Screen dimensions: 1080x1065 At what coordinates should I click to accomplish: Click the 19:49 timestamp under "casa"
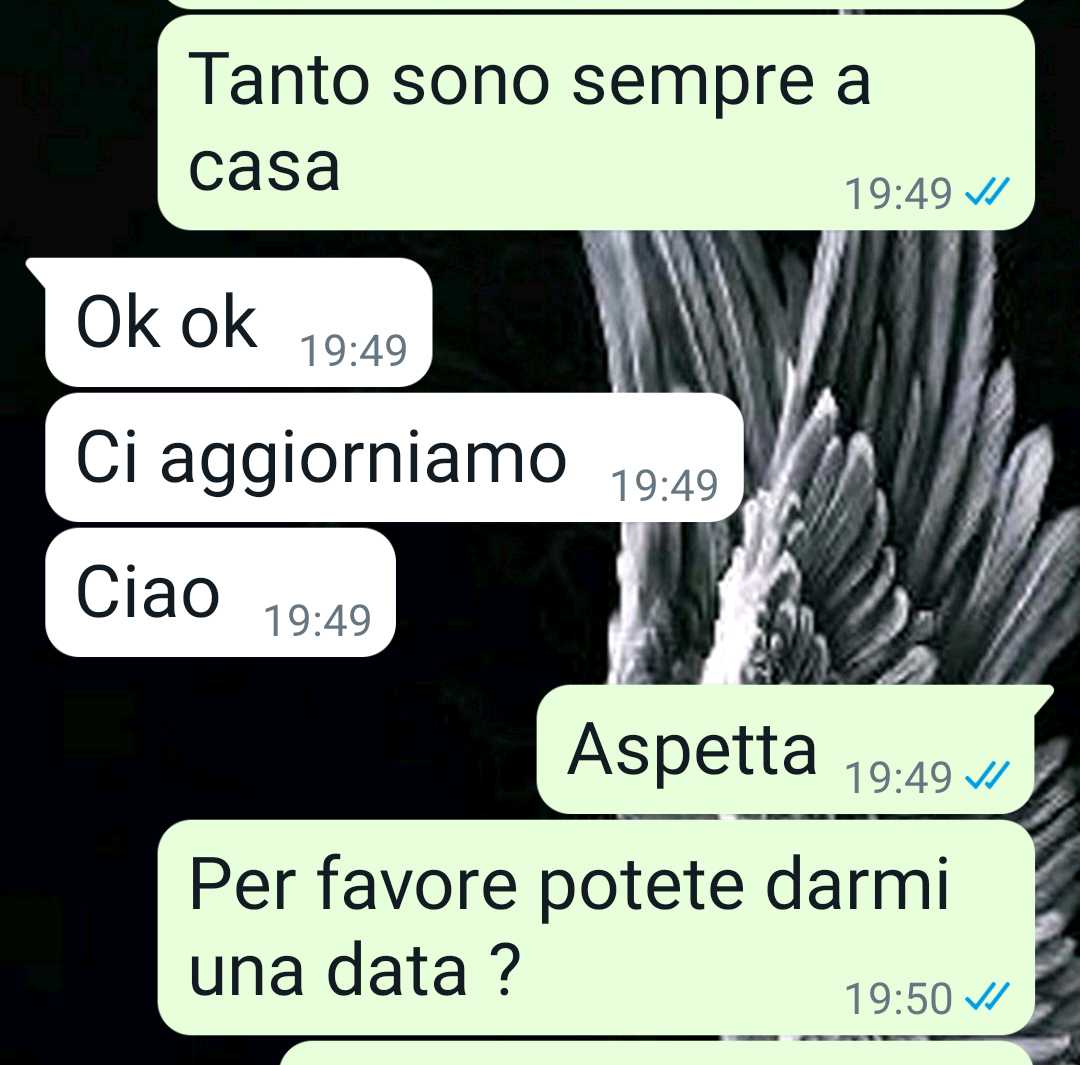coord(898,193)
